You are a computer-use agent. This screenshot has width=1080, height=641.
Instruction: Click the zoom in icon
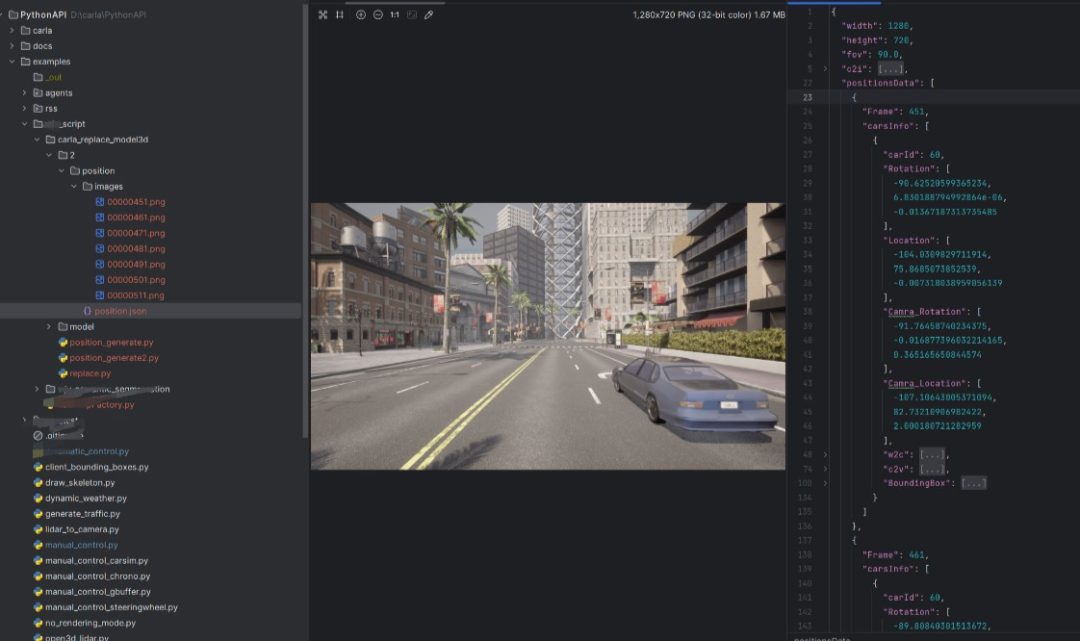click(x=361, y=15)
